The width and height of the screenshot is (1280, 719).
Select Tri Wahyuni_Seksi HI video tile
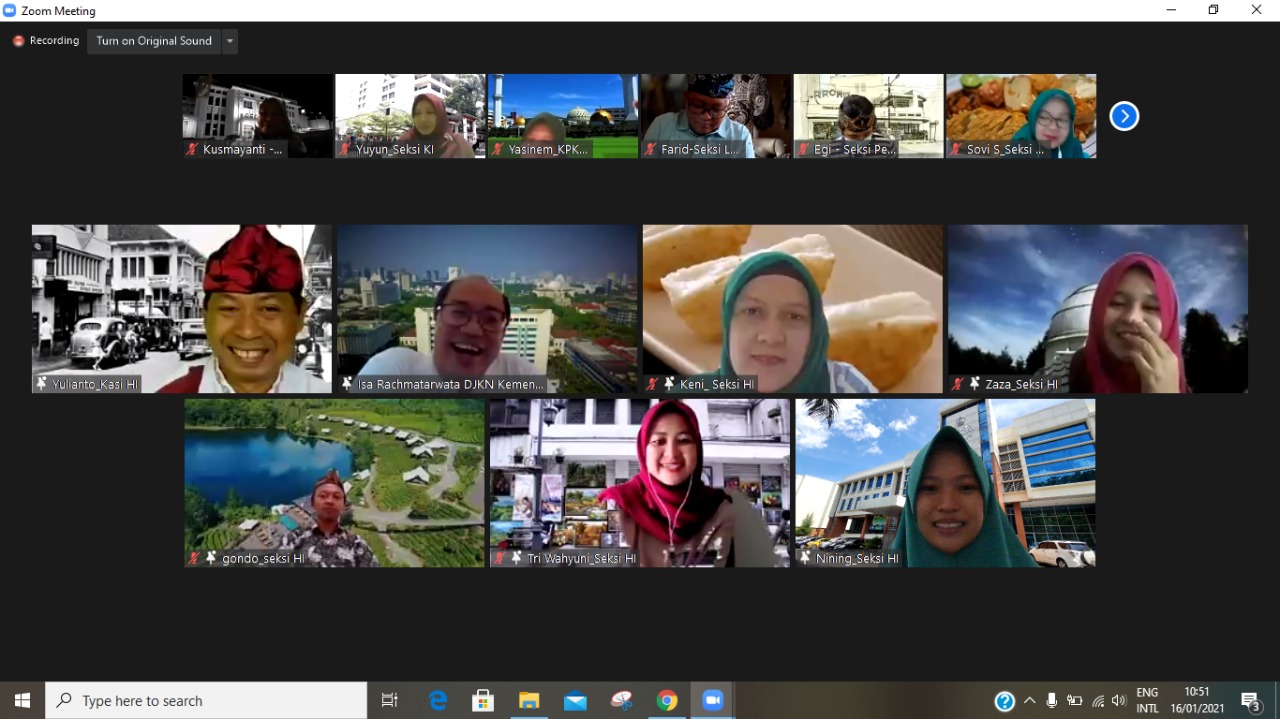(639, 483)
